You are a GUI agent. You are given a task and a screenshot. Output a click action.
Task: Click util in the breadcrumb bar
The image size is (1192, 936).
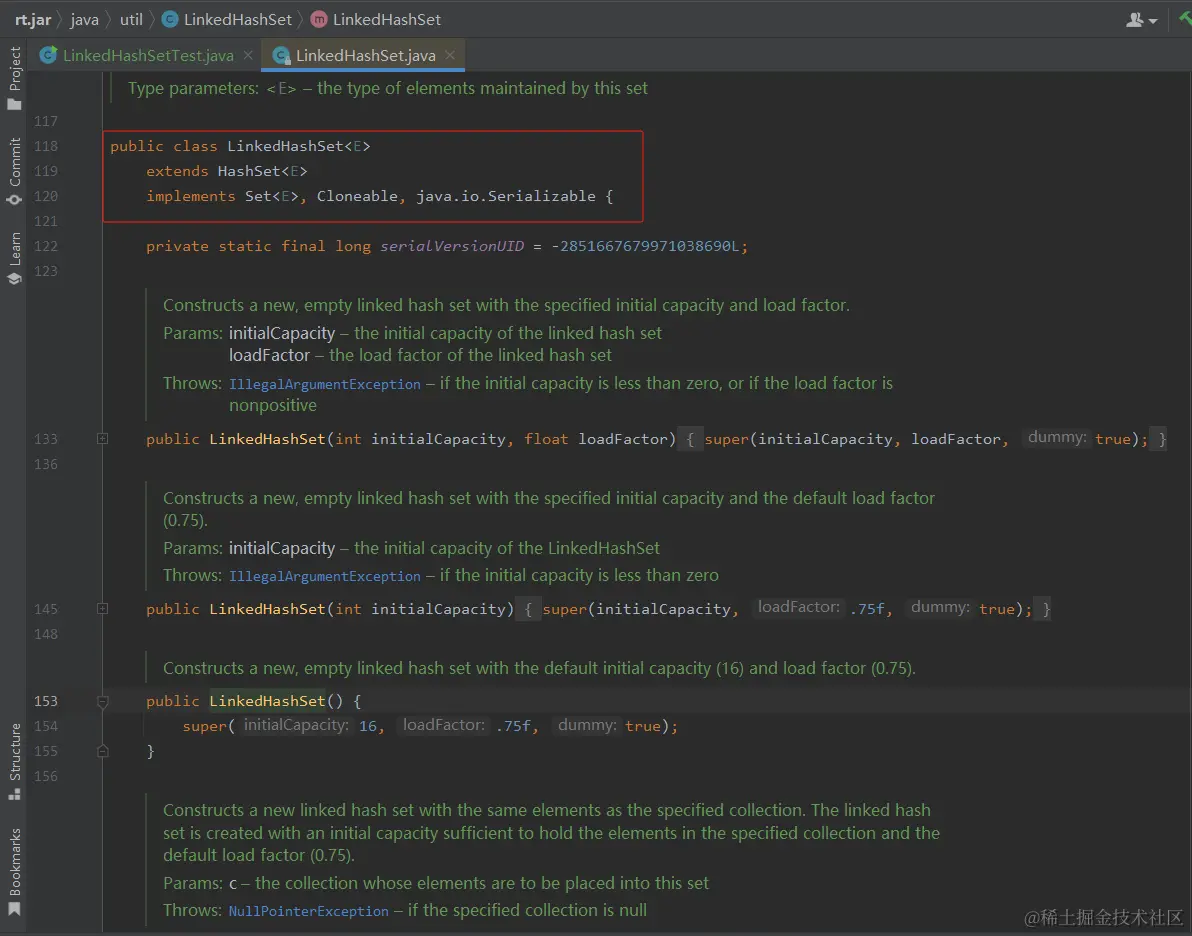pos(131,20)
